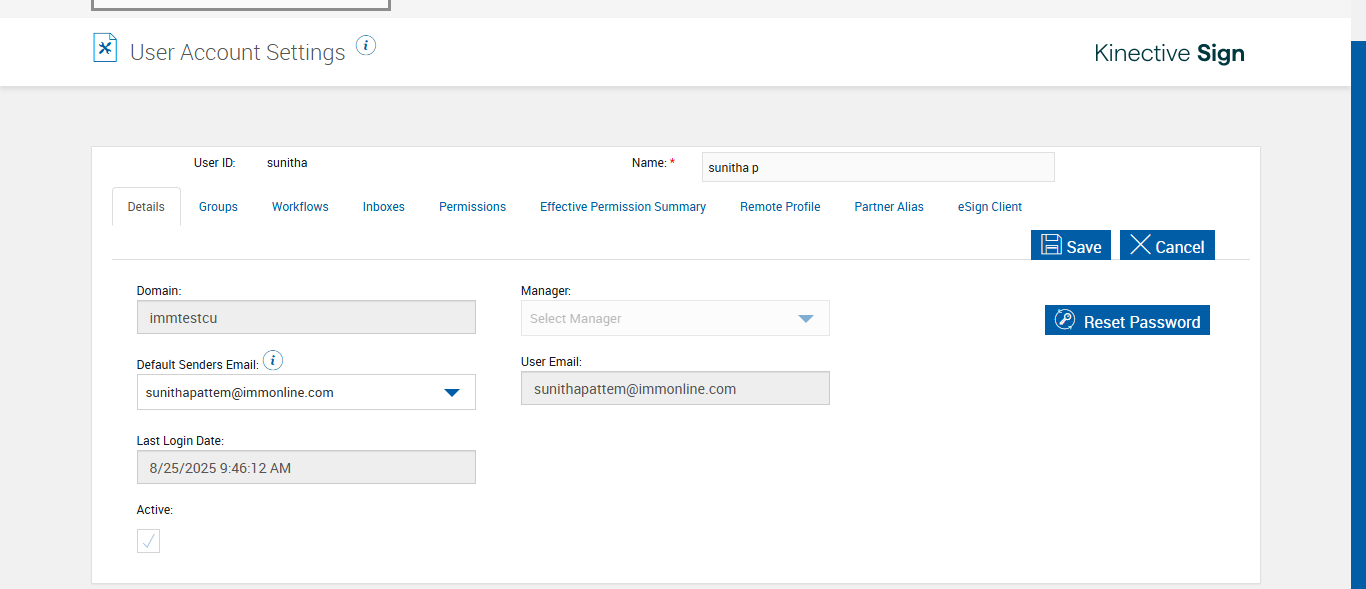
Task: Open the Effective Permission Summary tab
Action: (x=623, y=207)
